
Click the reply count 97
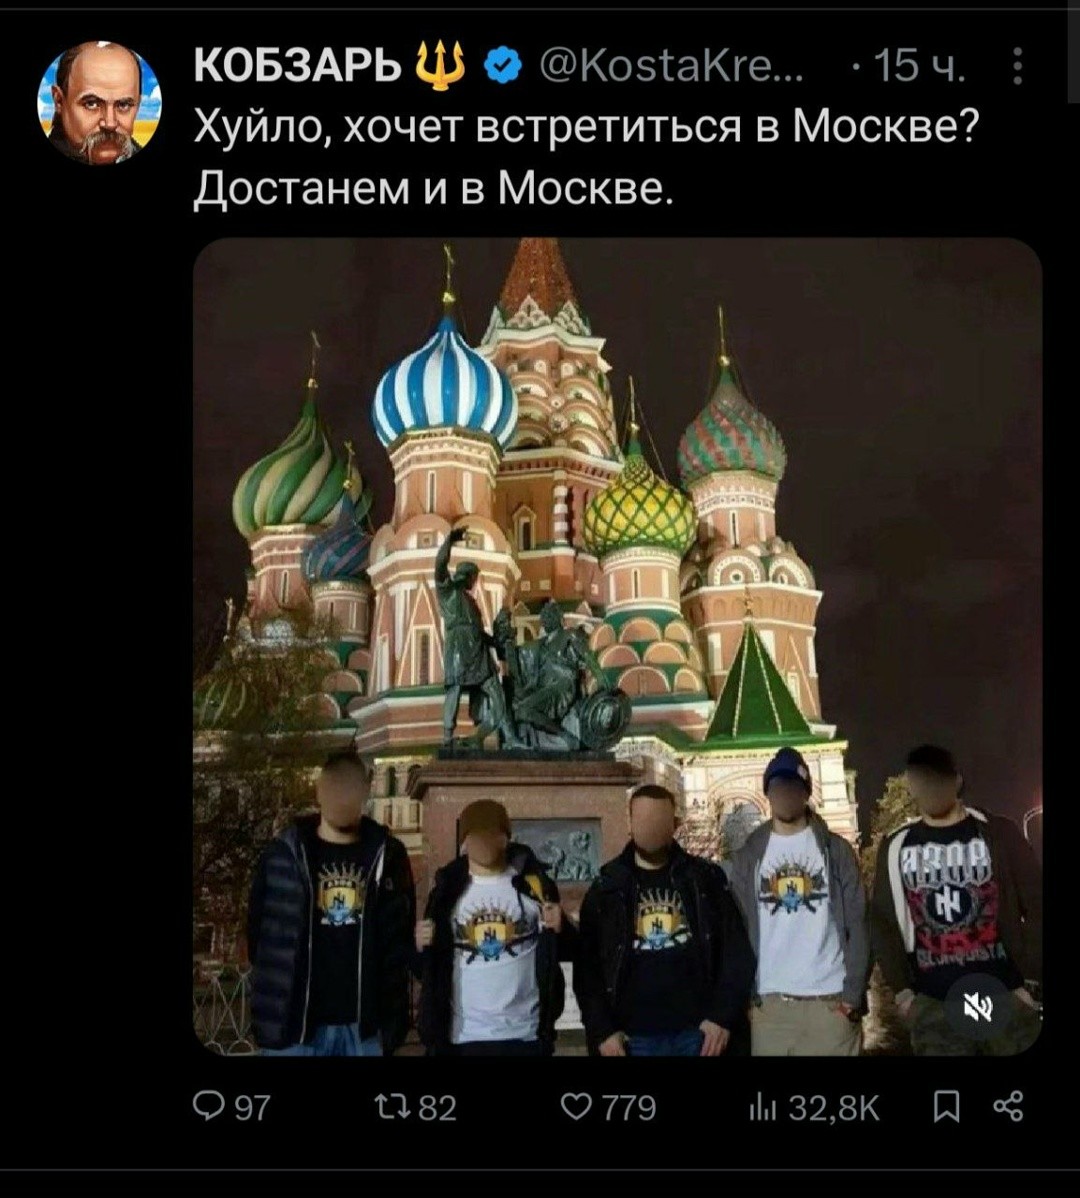pyautogui.click(x=252, y=1107)
